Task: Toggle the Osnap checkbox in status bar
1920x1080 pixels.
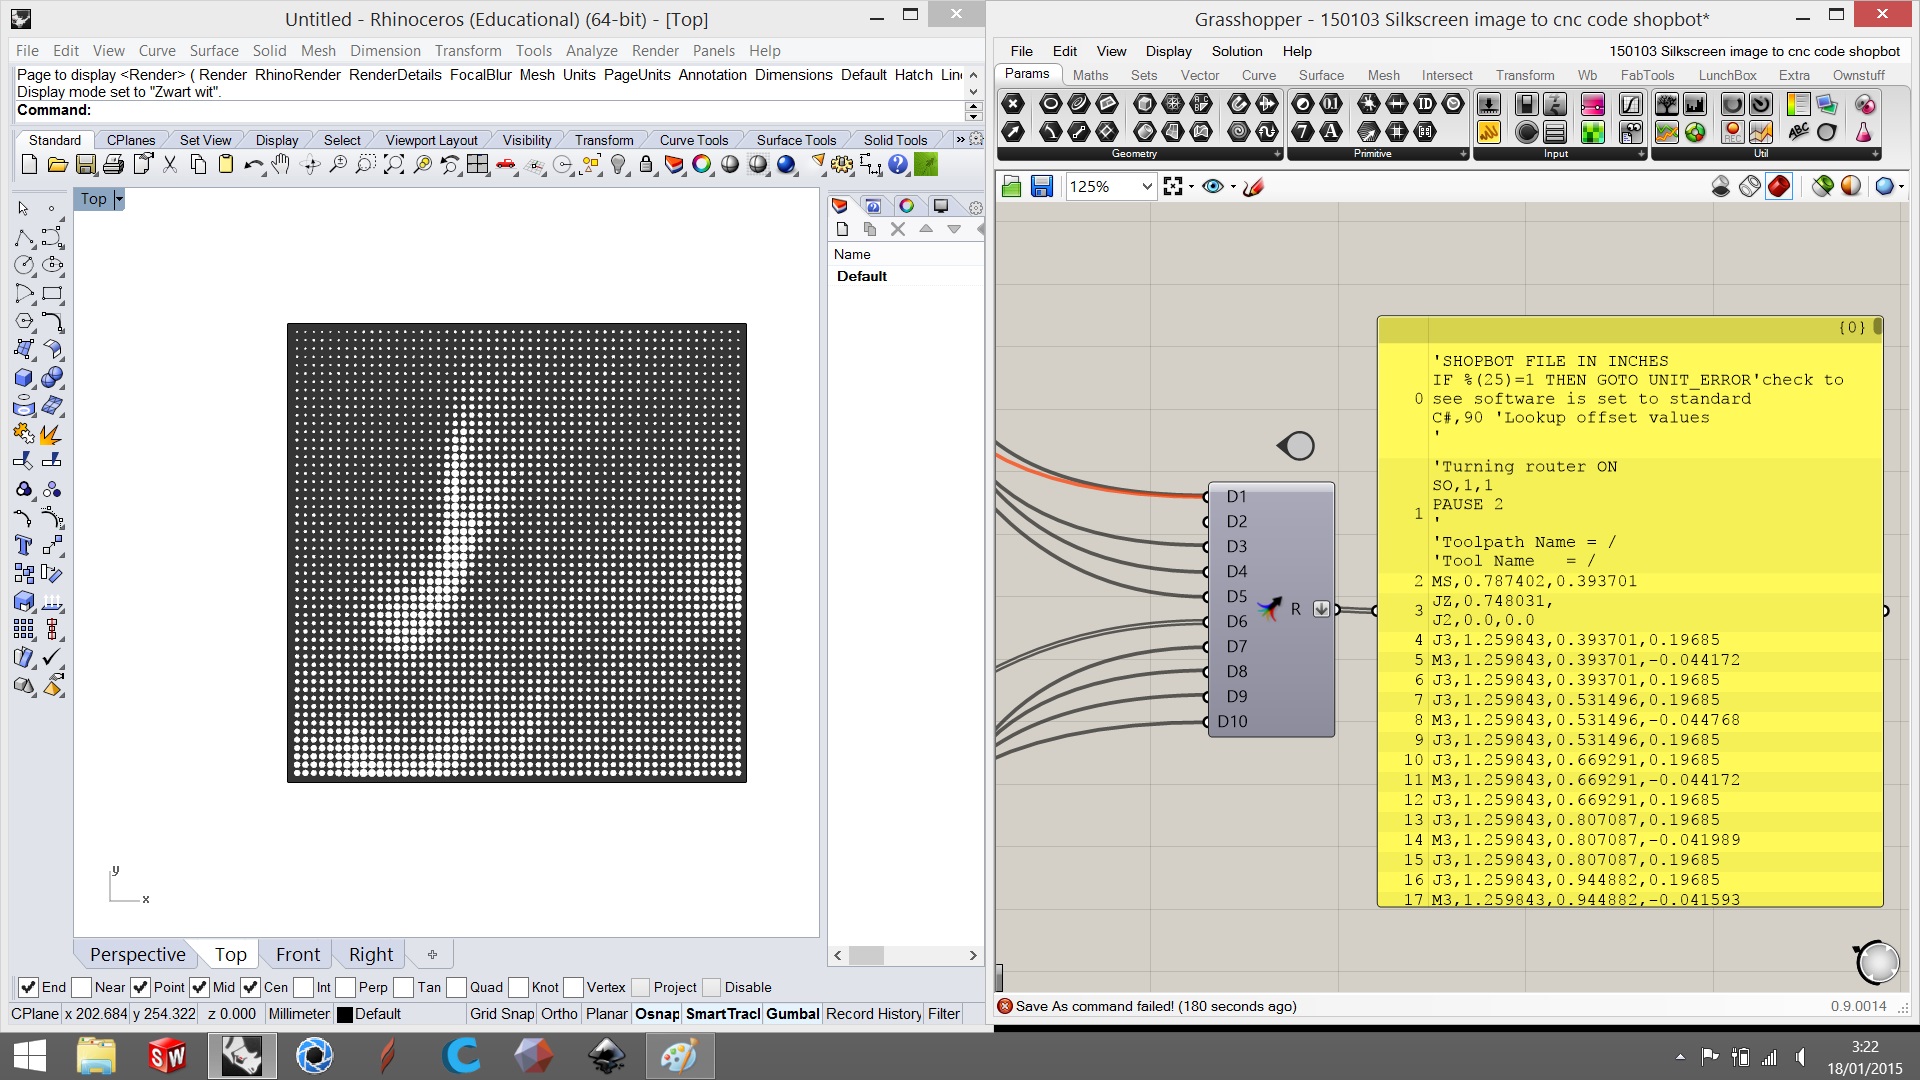Action: pyautogui.click(x=658, y=1014)
